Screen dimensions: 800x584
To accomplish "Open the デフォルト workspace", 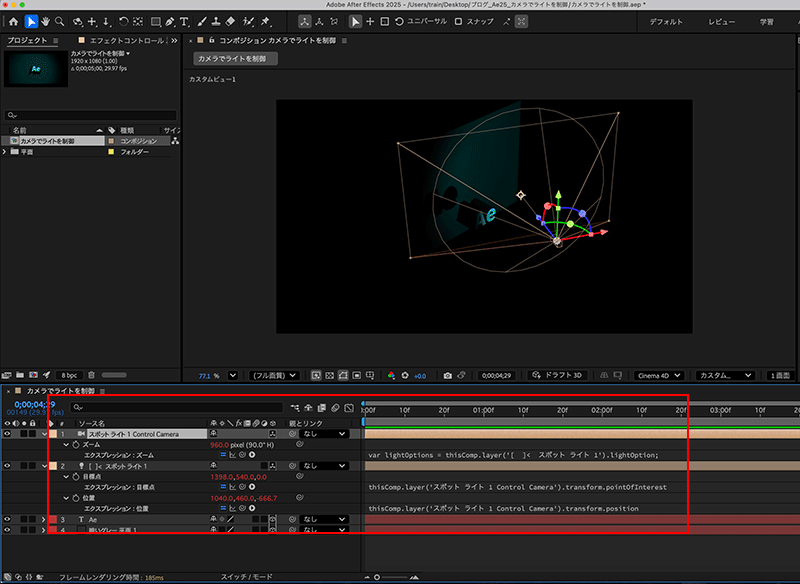I will click(666, 21).
